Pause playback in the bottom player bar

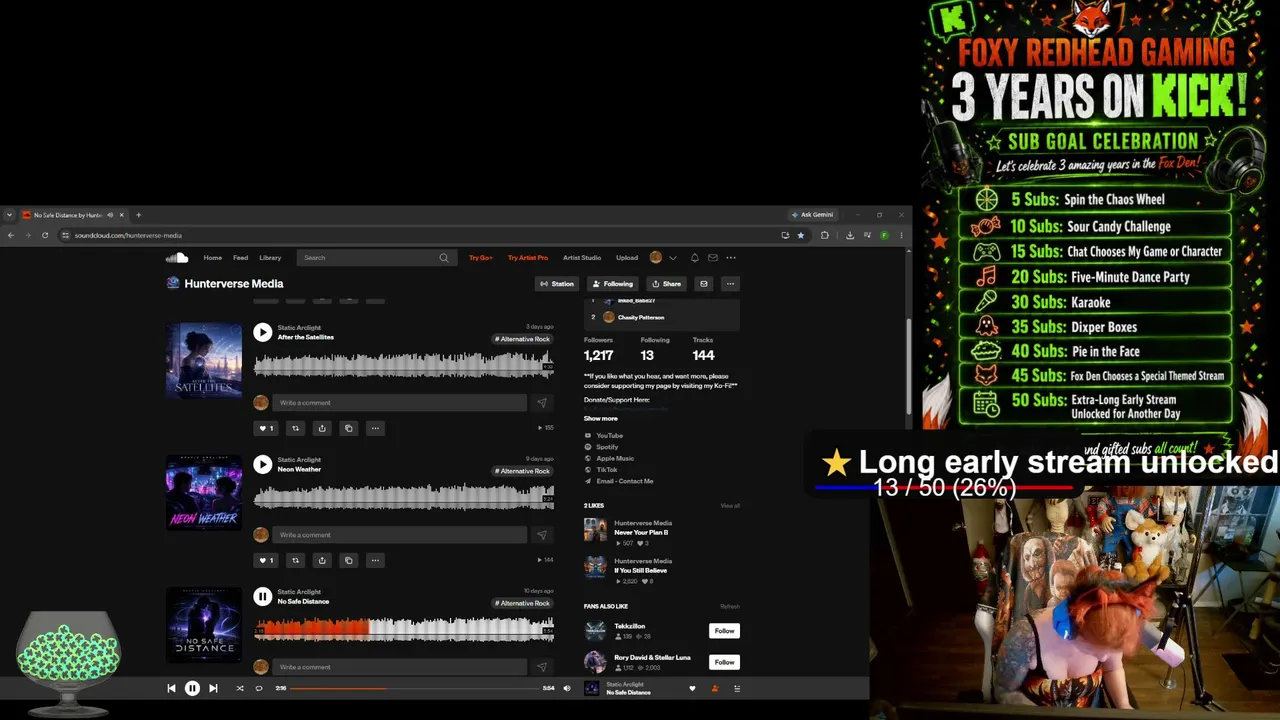192,688
